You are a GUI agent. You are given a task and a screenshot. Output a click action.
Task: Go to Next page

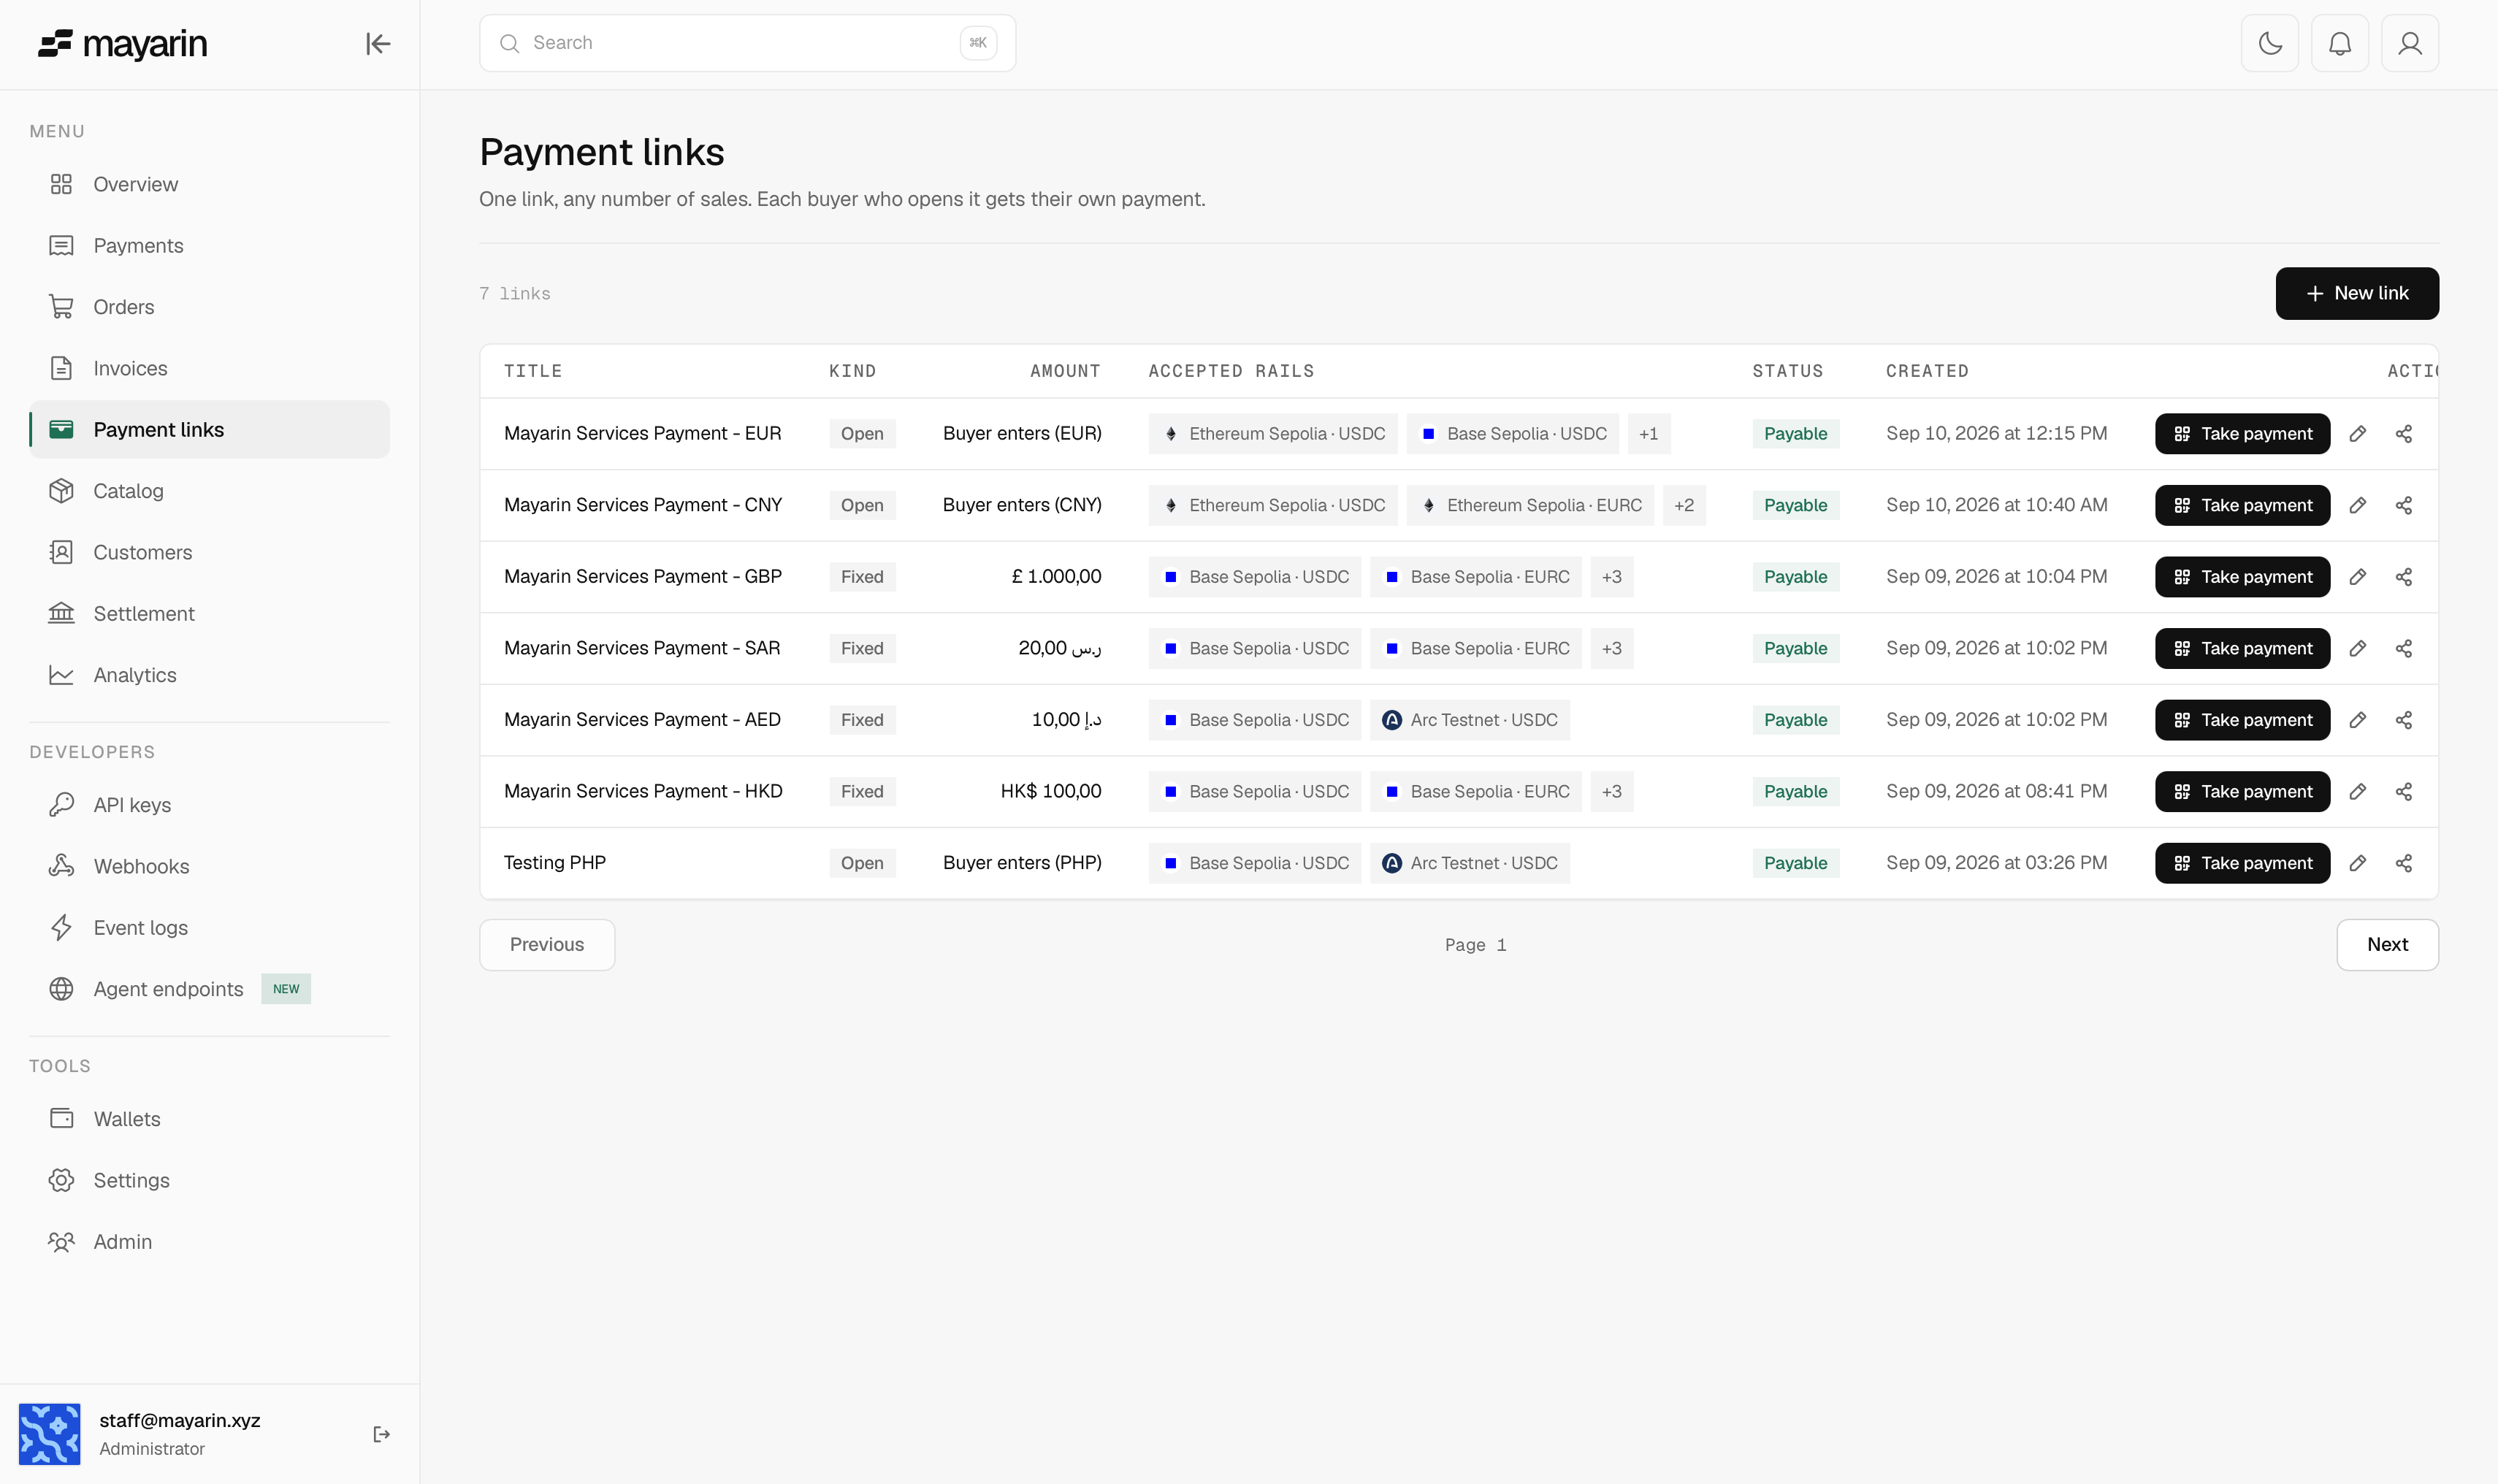(x=2387, y=945)
